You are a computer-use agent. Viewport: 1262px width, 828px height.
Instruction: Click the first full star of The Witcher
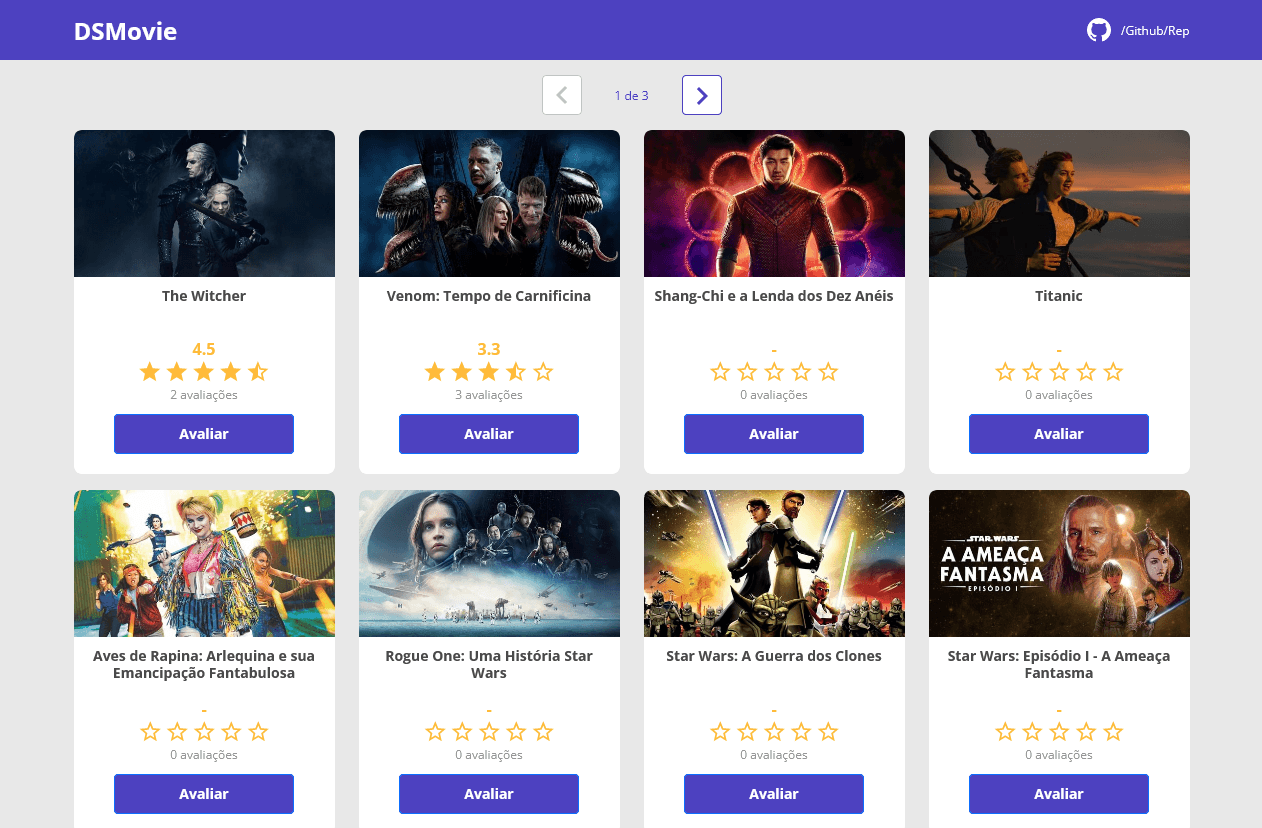coord(150,372)
